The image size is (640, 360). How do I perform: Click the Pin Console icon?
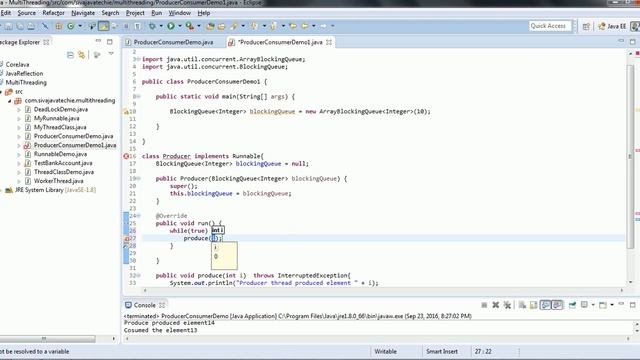coord(572,305)
